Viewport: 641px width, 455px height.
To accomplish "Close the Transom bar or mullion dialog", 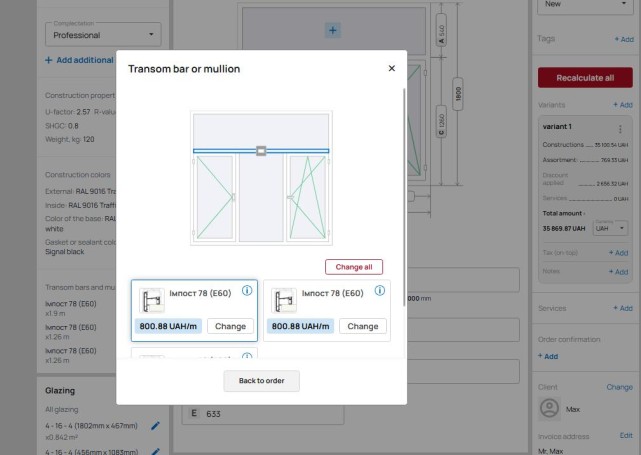I will pos(392,68).
